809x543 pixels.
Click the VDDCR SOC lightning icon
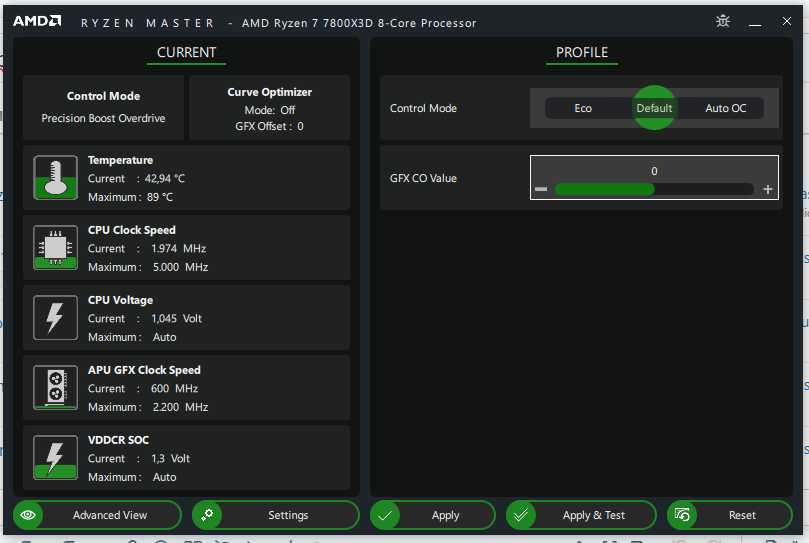pos(55,458)
